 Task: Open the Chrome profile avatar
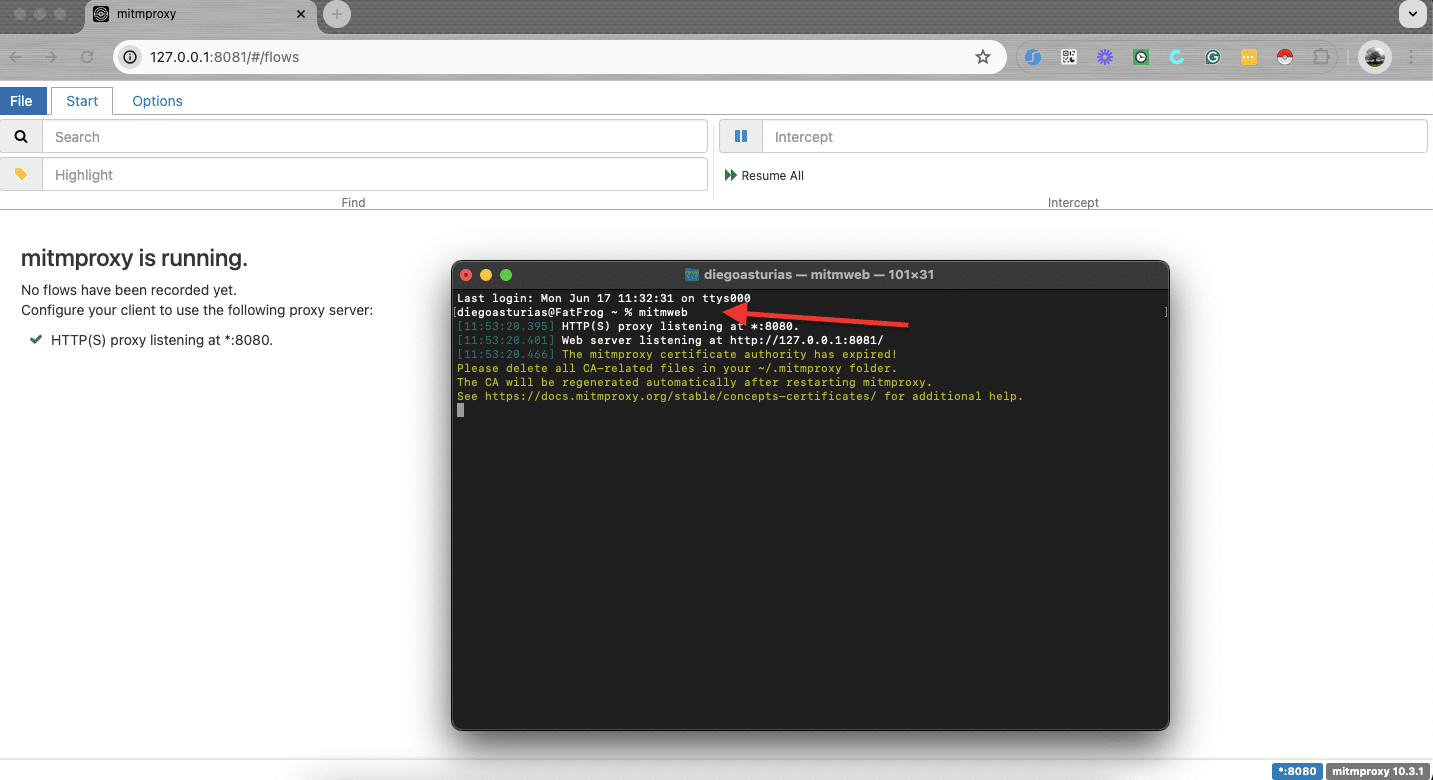click(1375, 57)
